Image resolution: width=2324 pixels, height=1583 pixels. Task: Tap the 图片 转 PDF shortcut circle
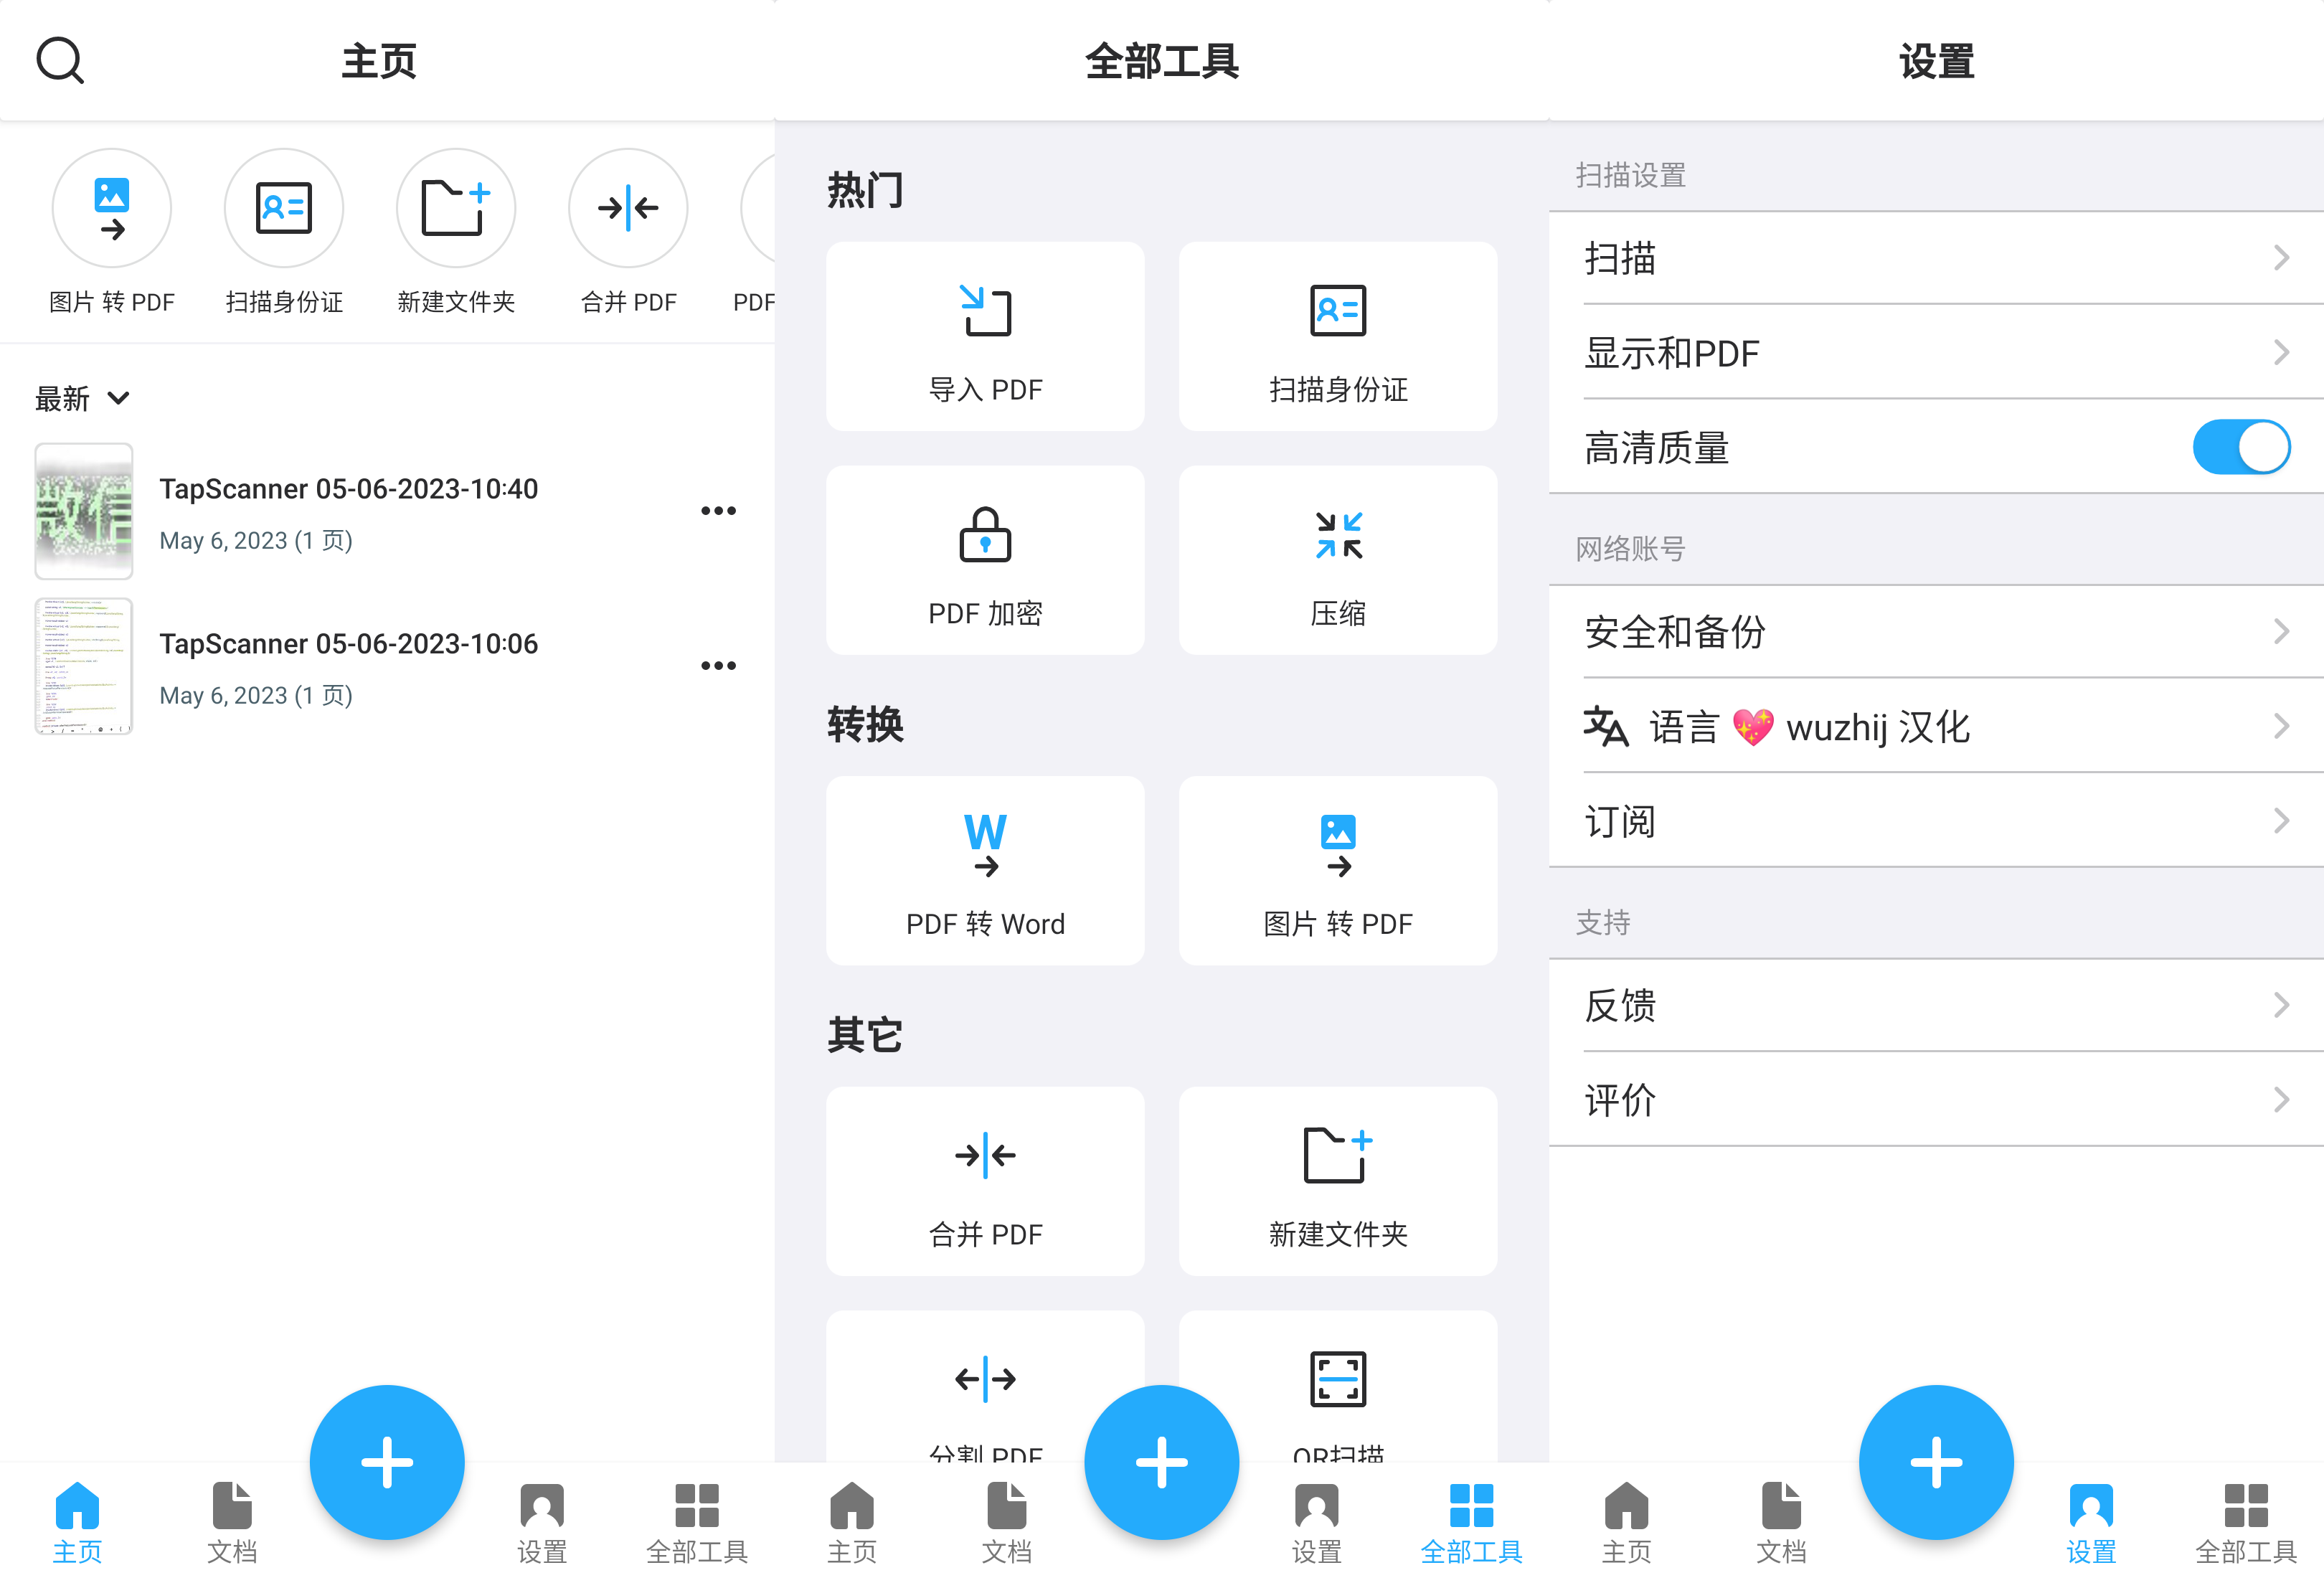click(111, 208)
